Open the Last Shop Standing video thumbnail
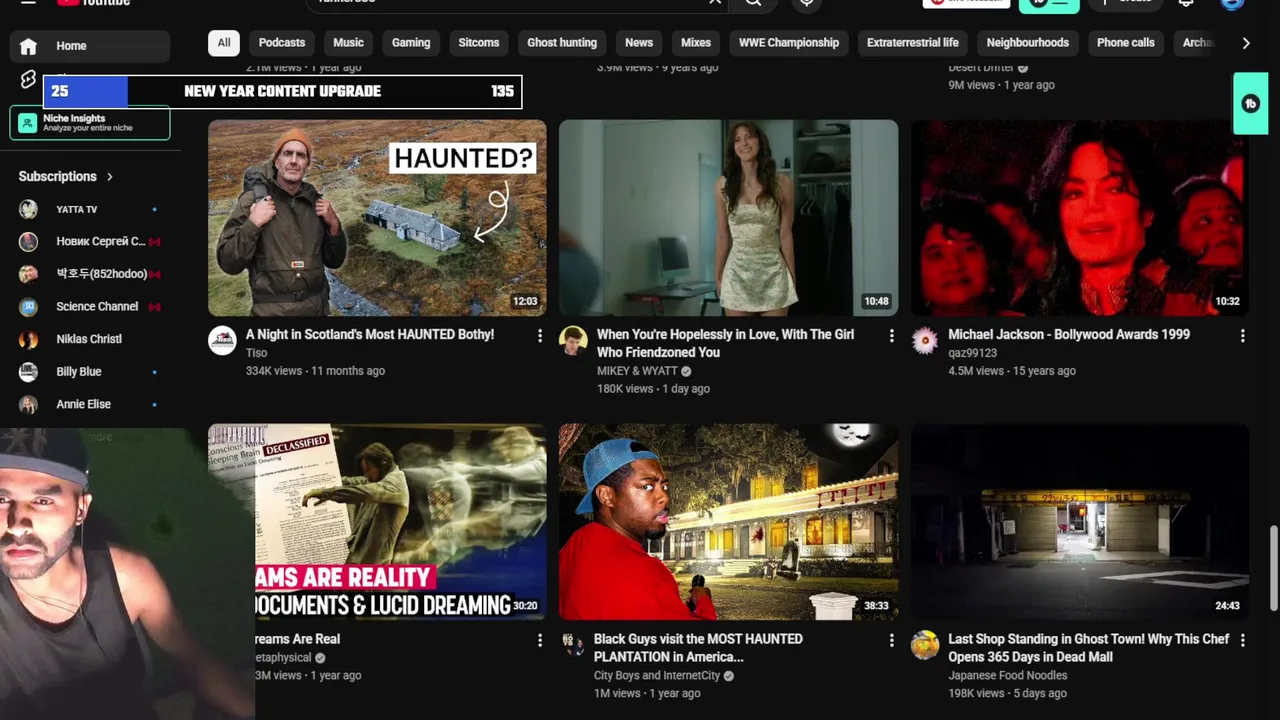Image resolution: width=1280 pixels, height=720 pixels. point(1080,522)
